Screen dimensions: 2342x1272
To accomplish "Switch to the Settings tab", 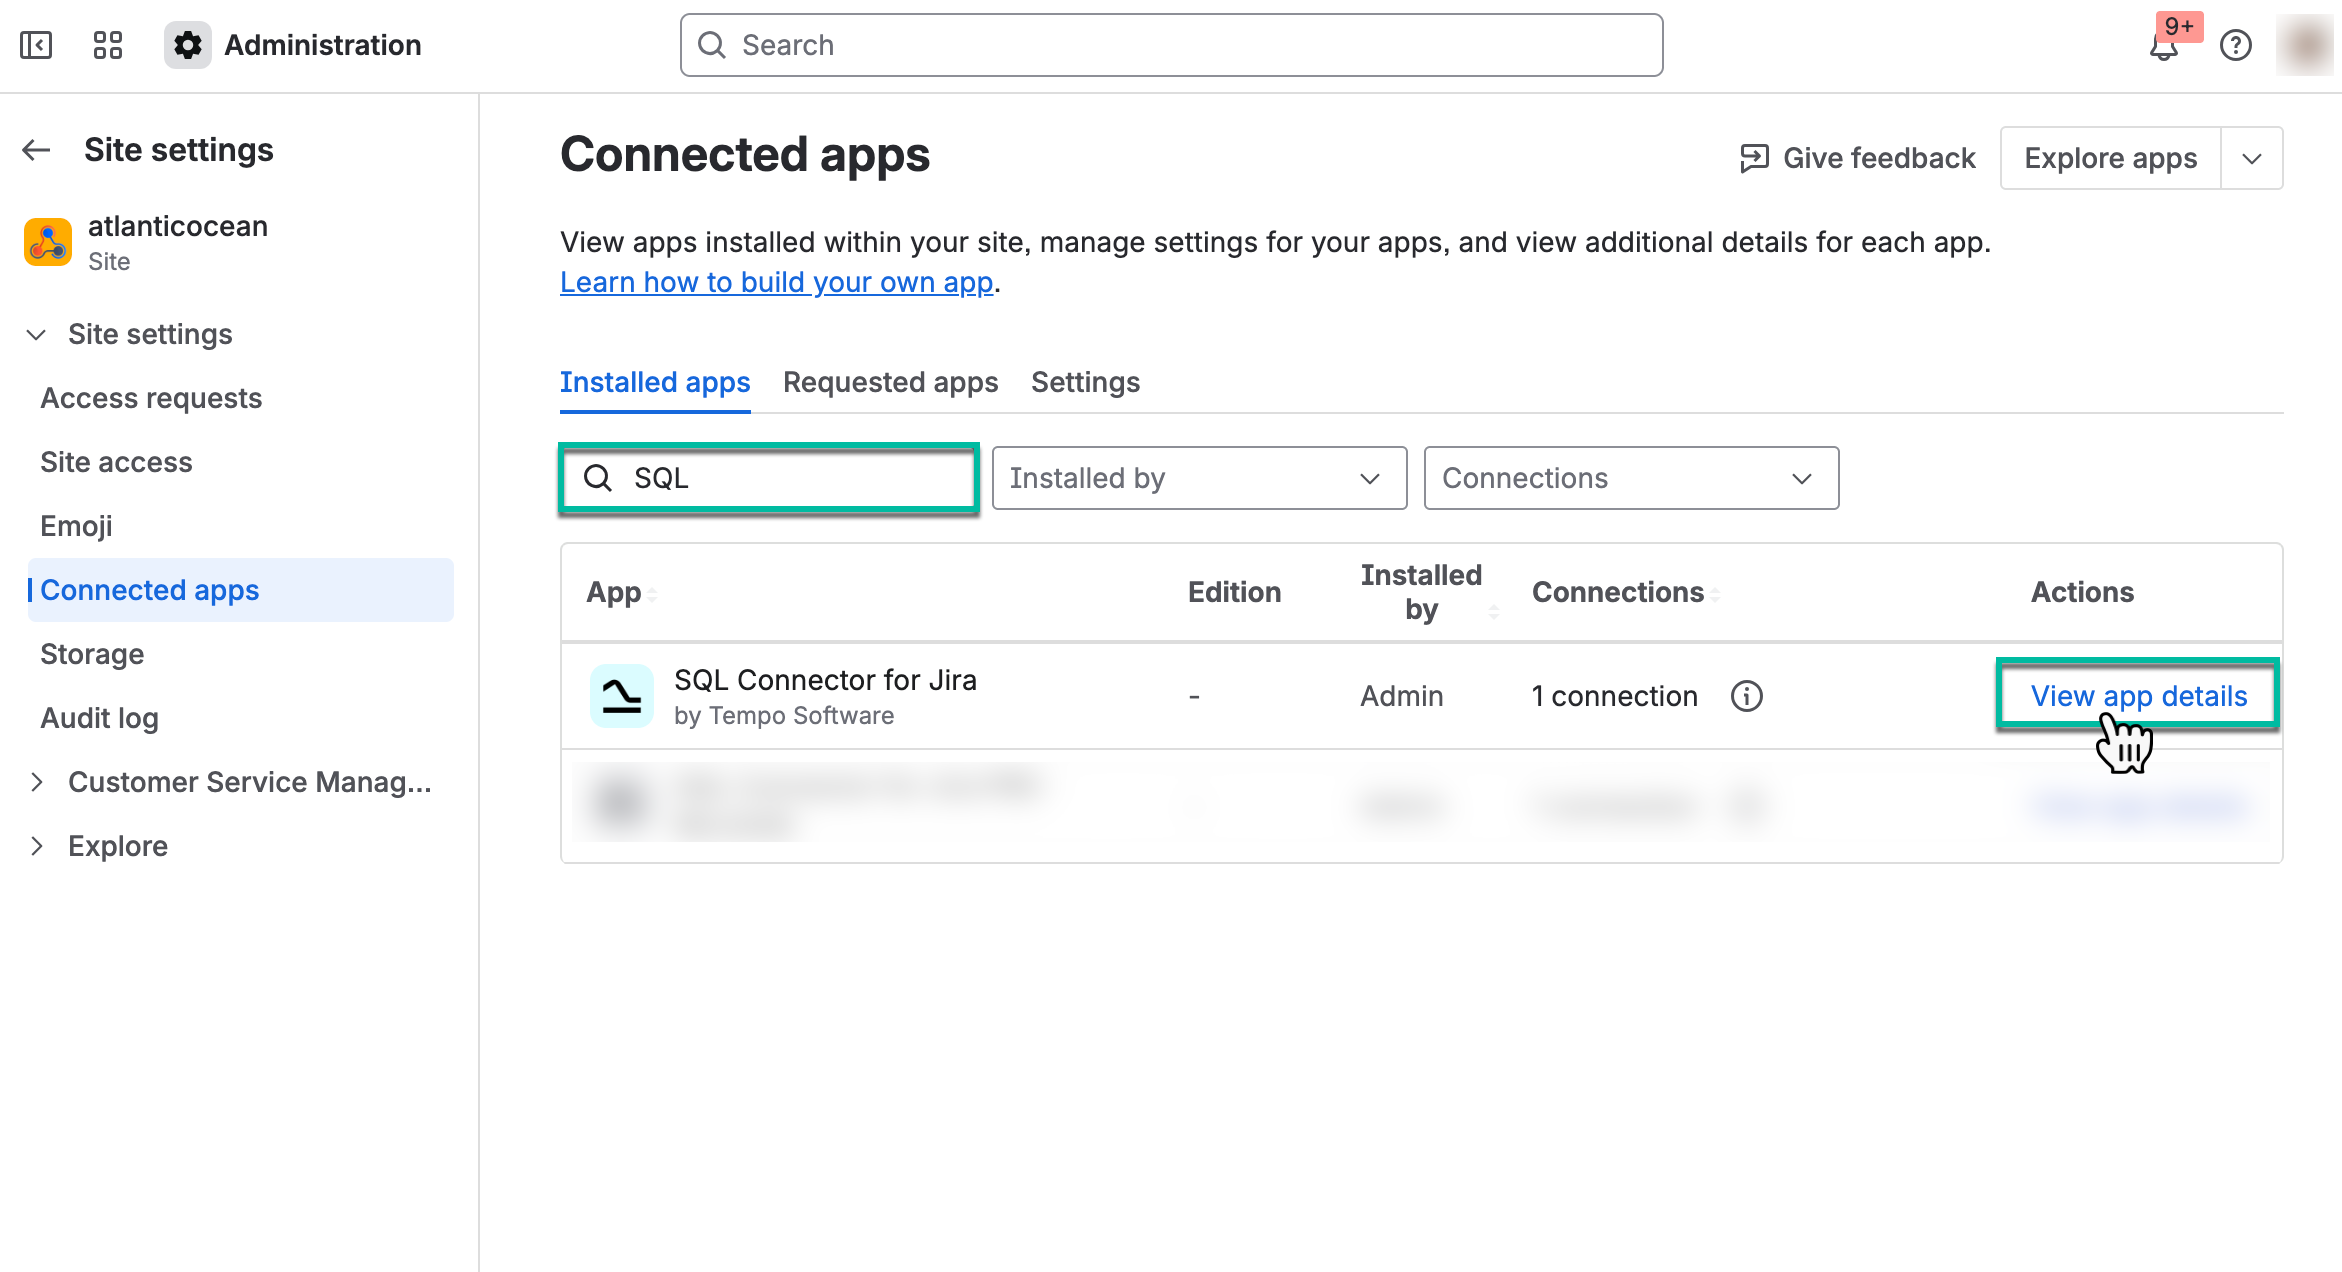I will (x=1085, y=382).
